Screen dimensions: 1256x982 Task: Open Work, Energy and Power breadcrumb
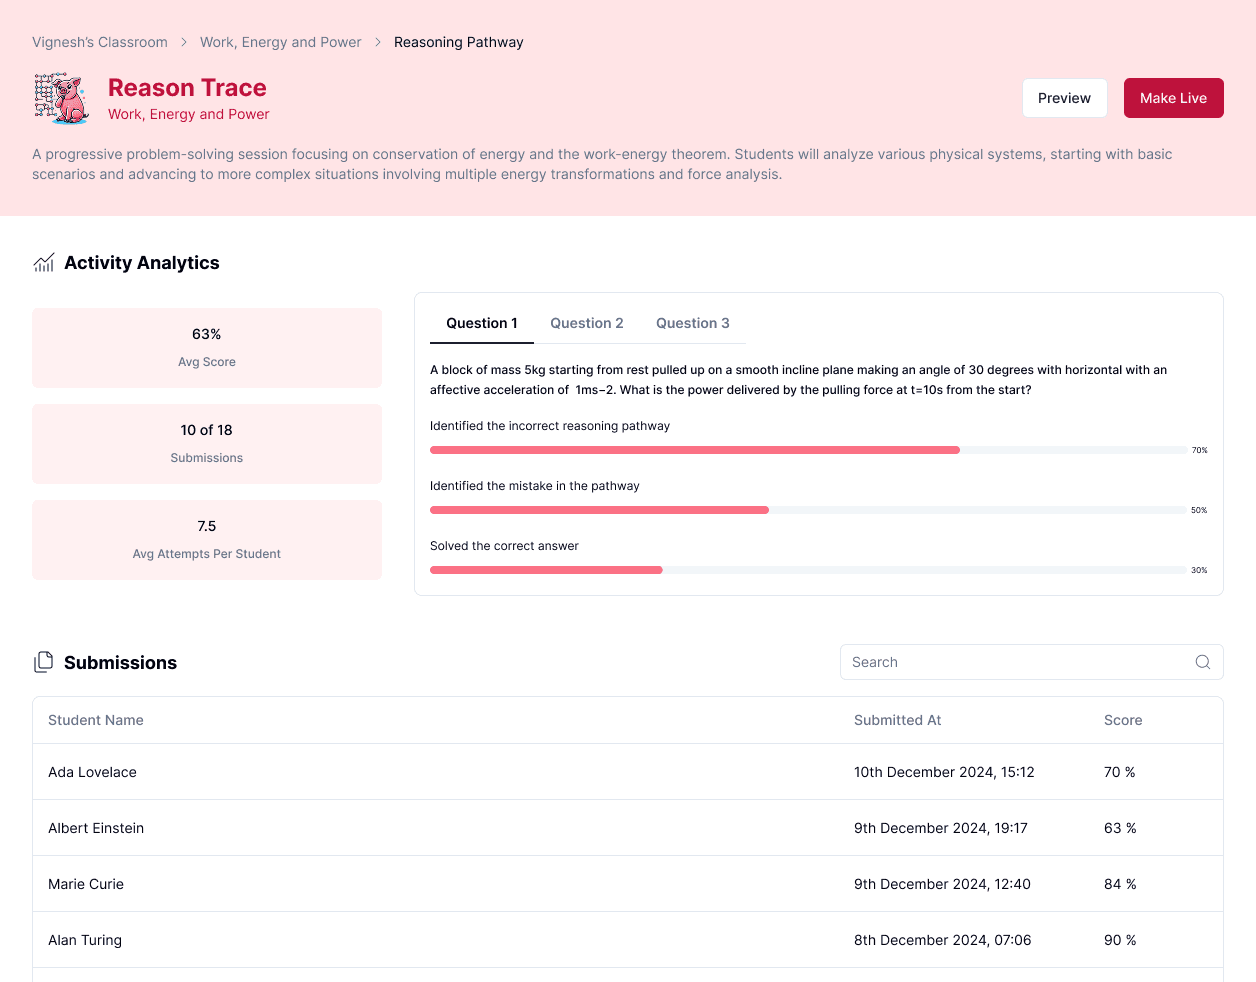click(x=281, y=42)
